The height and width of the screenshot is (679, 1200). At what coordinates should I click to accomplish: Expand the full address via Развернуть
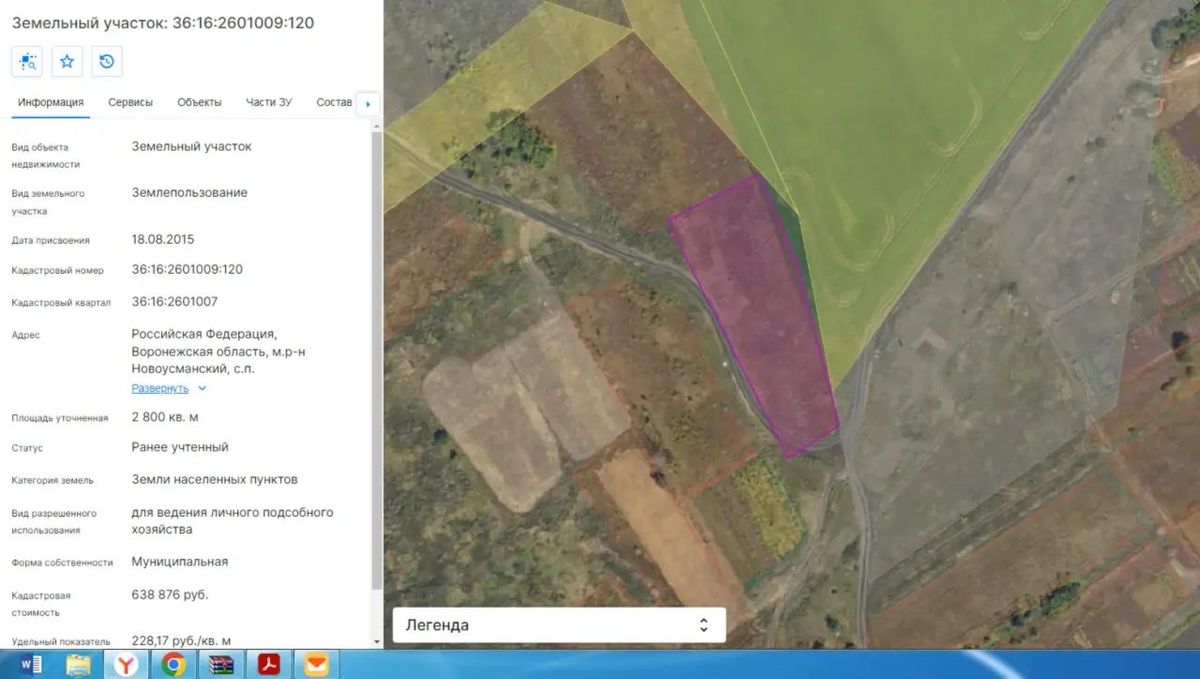160,388
